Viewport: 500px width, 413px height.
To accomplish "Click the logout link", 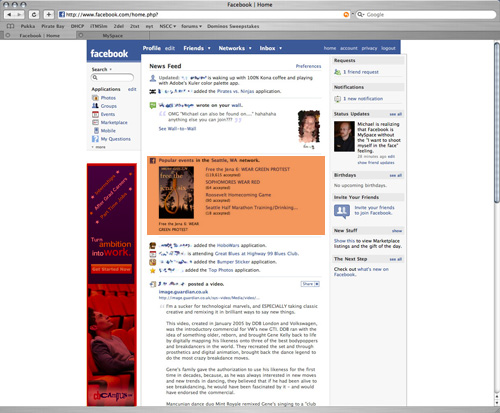I will [x=388, y=48].
